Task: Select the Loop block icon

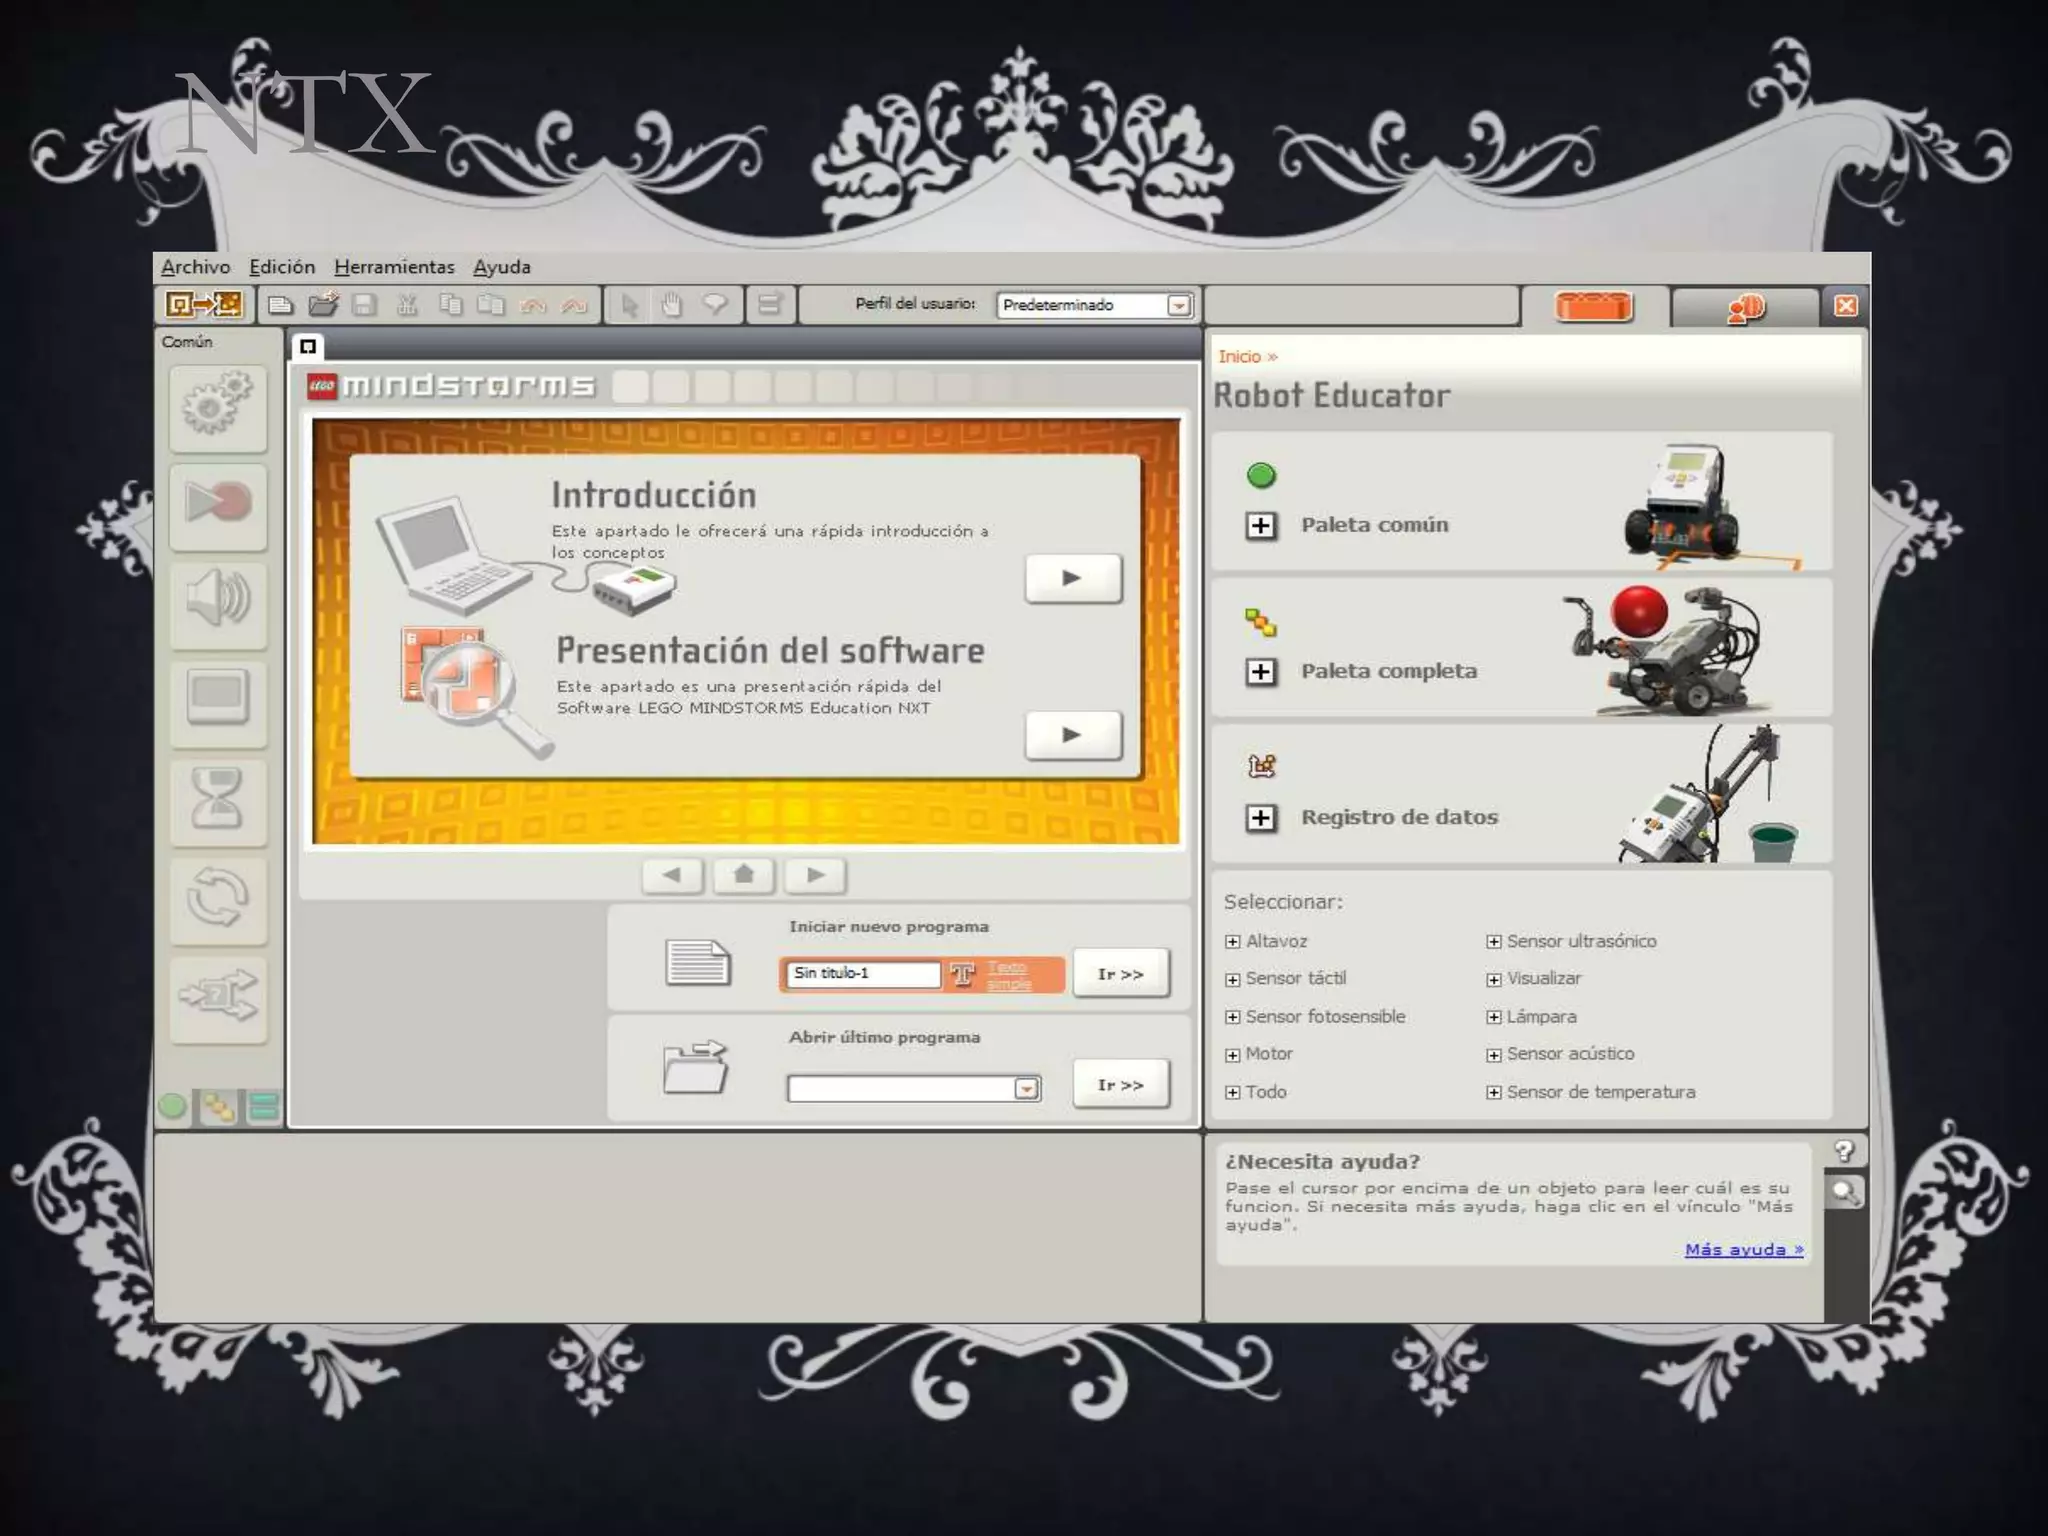Action: 218,898
